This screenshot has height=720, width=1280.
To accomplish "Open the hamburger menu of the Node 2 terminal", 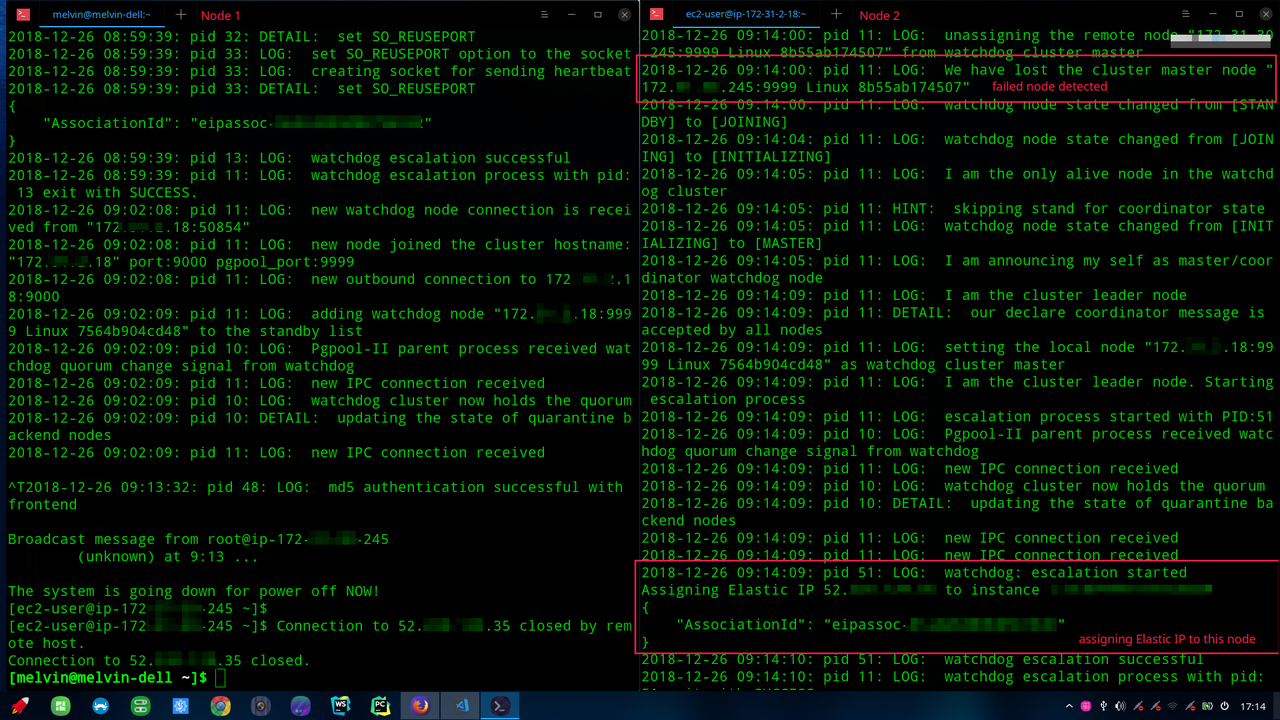I will (1186, 14).
